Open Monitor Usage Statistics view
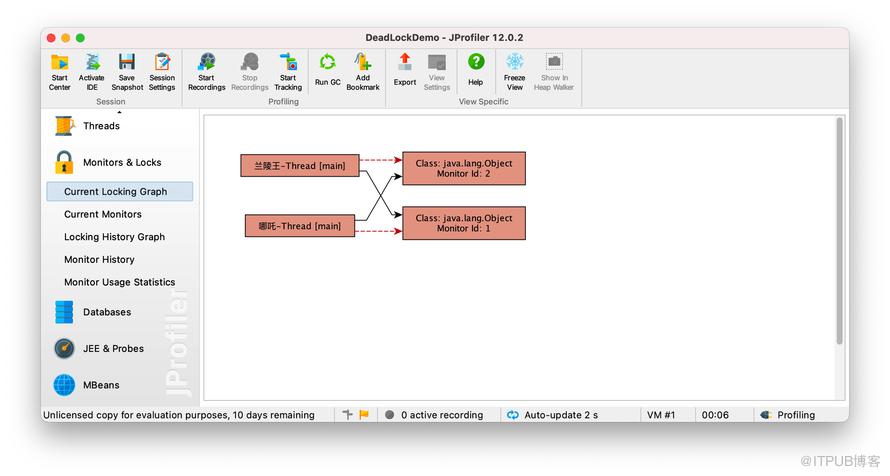Screen dimensions: 890x476 coord(120,283)
